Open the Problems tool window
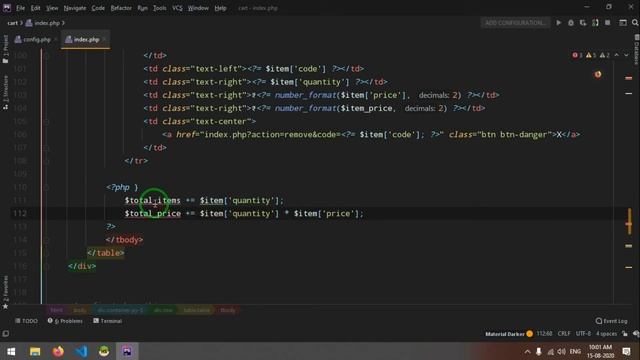 click(65, 321)
